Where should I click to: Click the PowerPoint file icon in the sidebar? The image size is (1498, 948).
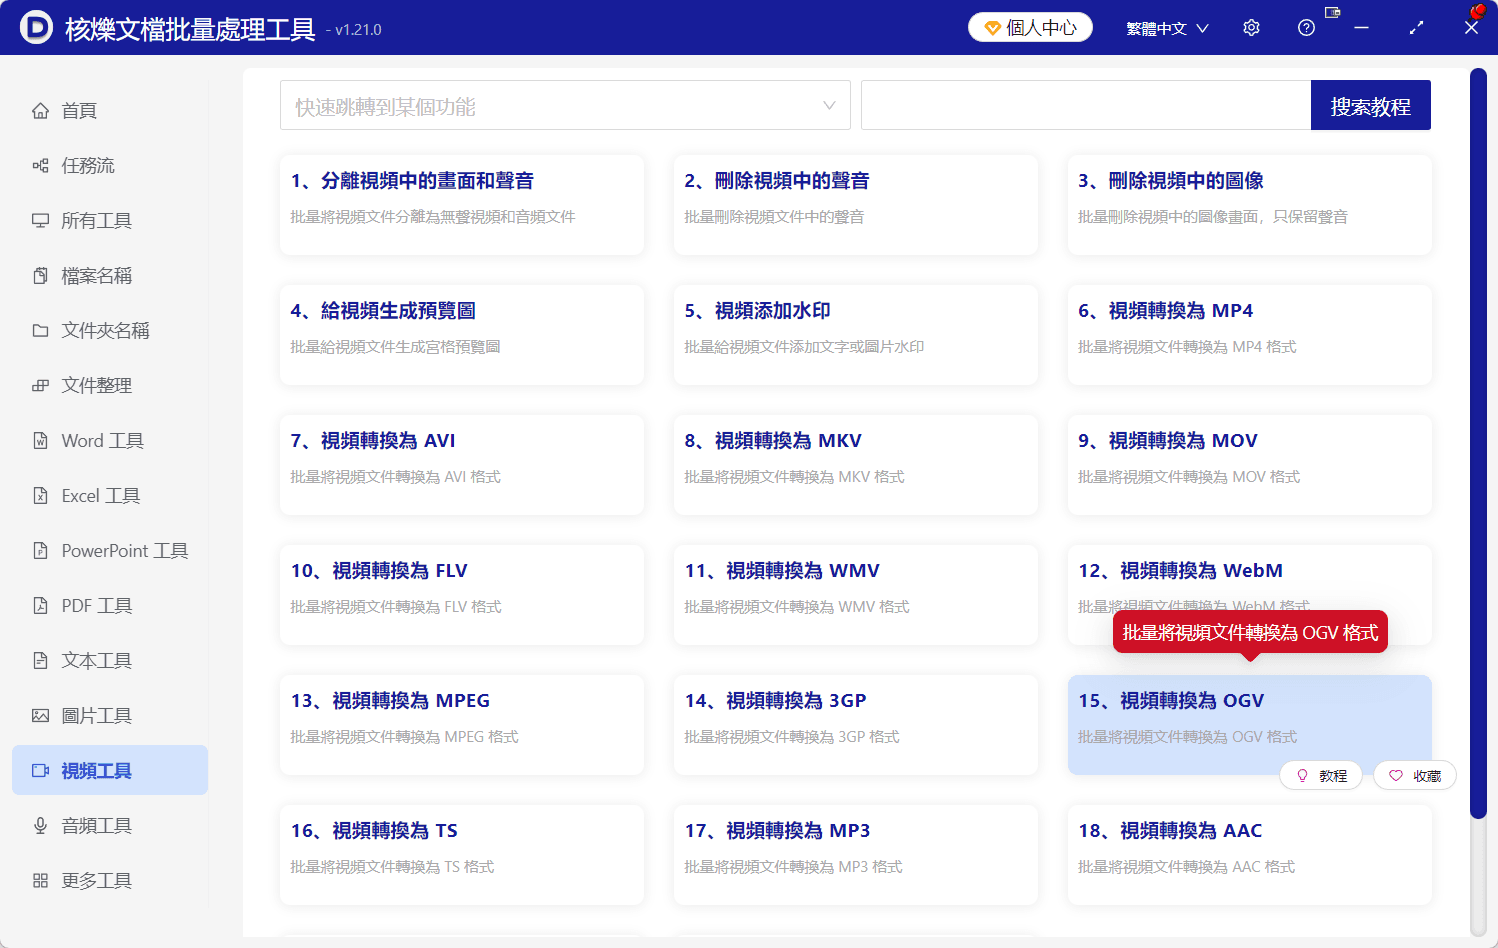tap(40, 551)
